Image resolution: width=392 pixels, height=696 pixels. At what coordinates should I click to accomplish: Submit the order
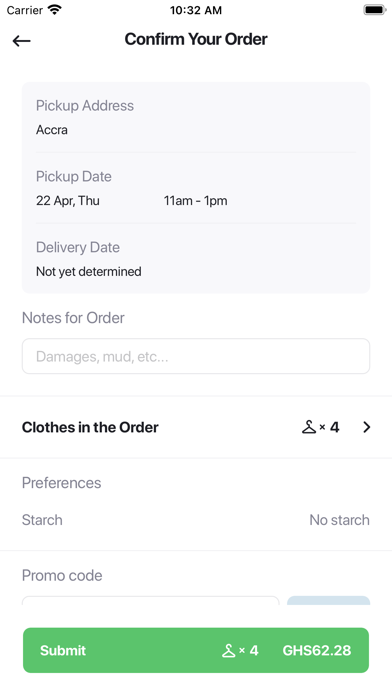pos(196,650)
